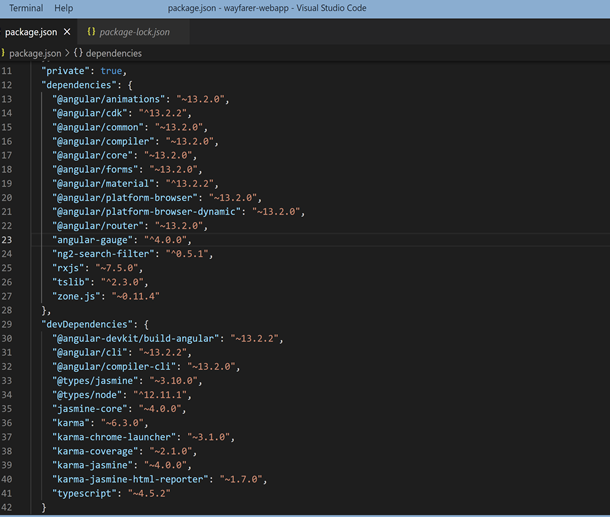This screenshot has width=610, height=517.
Task: Click line number 23 in the gutter
Action: click(7, 240)
